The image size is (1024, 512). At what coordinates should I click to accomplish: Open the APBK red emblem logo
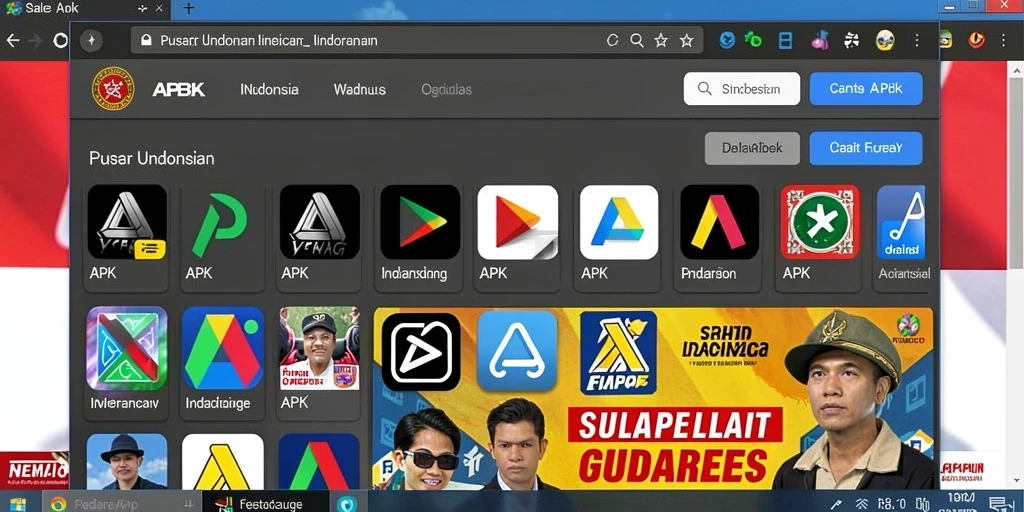[113, 89]
